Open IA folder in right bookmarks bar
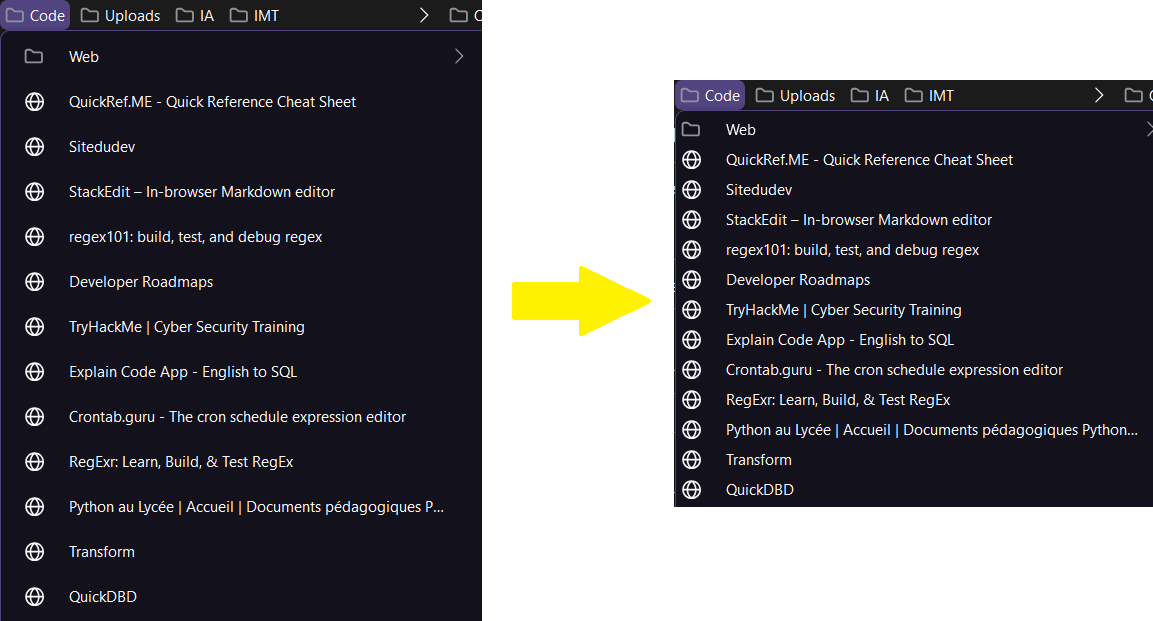This screenshot has width=1153, height=621. pyautogui.click(x=870, y=96)
